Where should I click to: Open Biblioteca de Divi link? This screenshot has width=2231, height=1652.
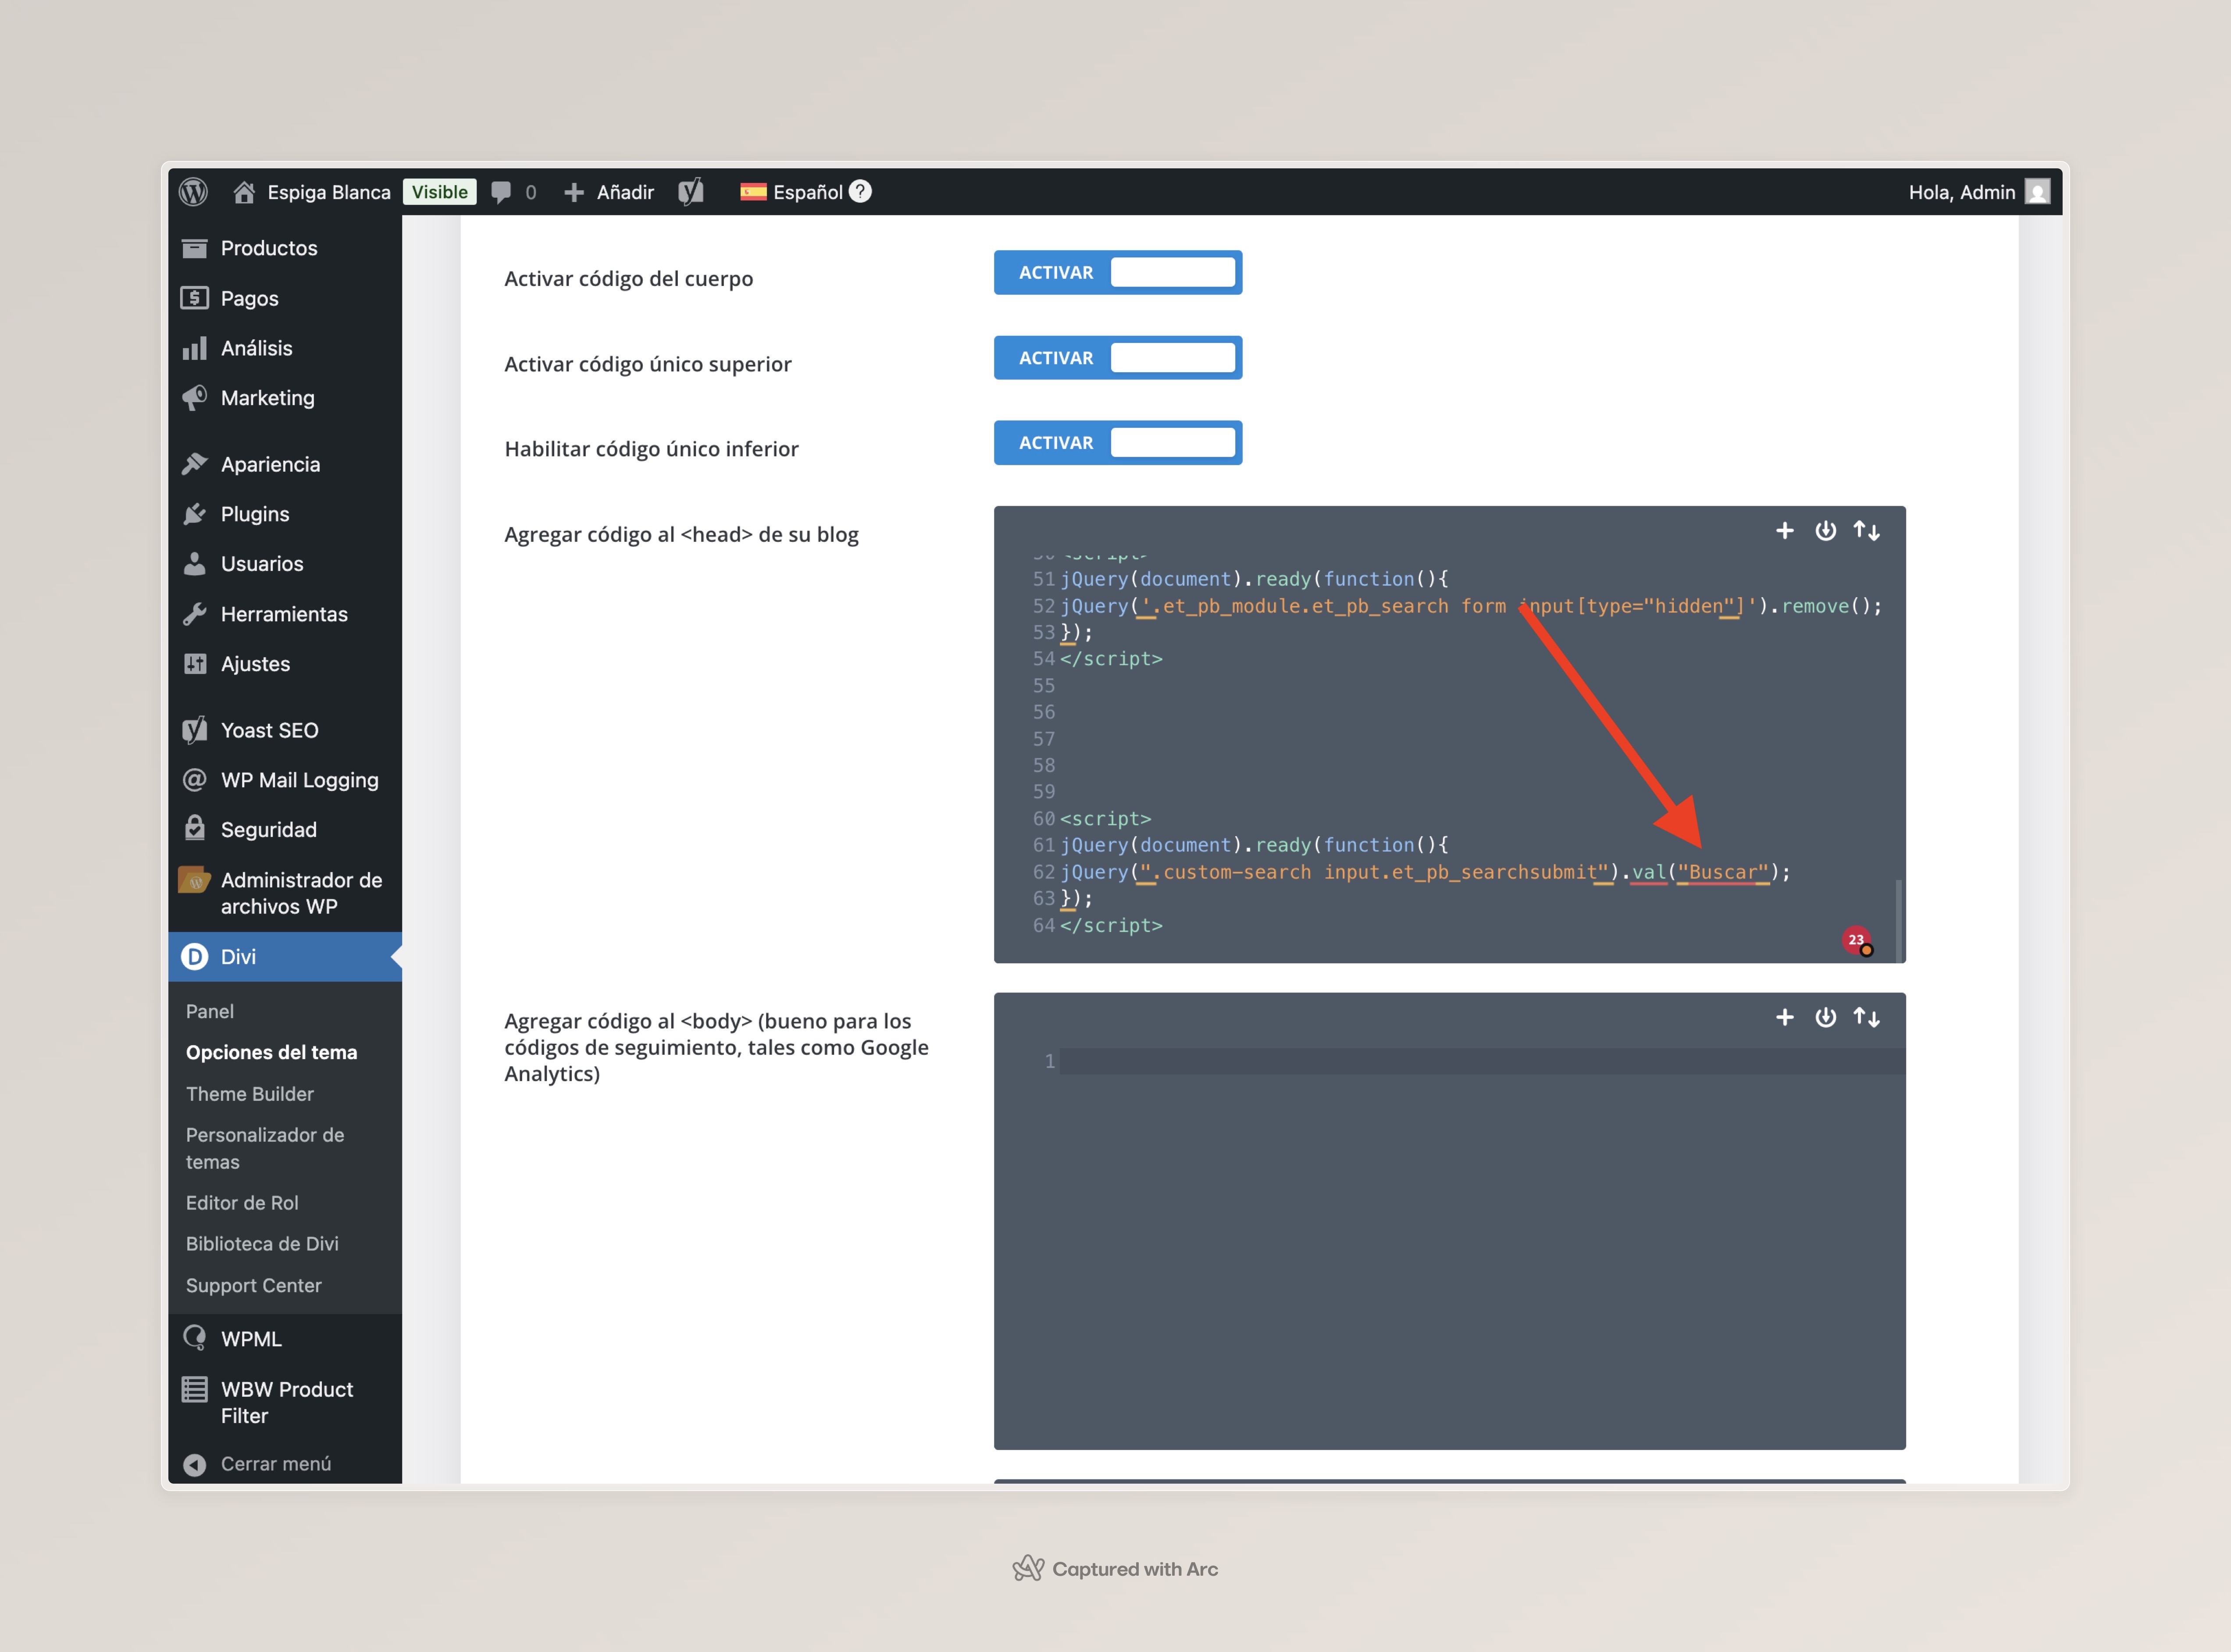click(x=262, y=1244)
